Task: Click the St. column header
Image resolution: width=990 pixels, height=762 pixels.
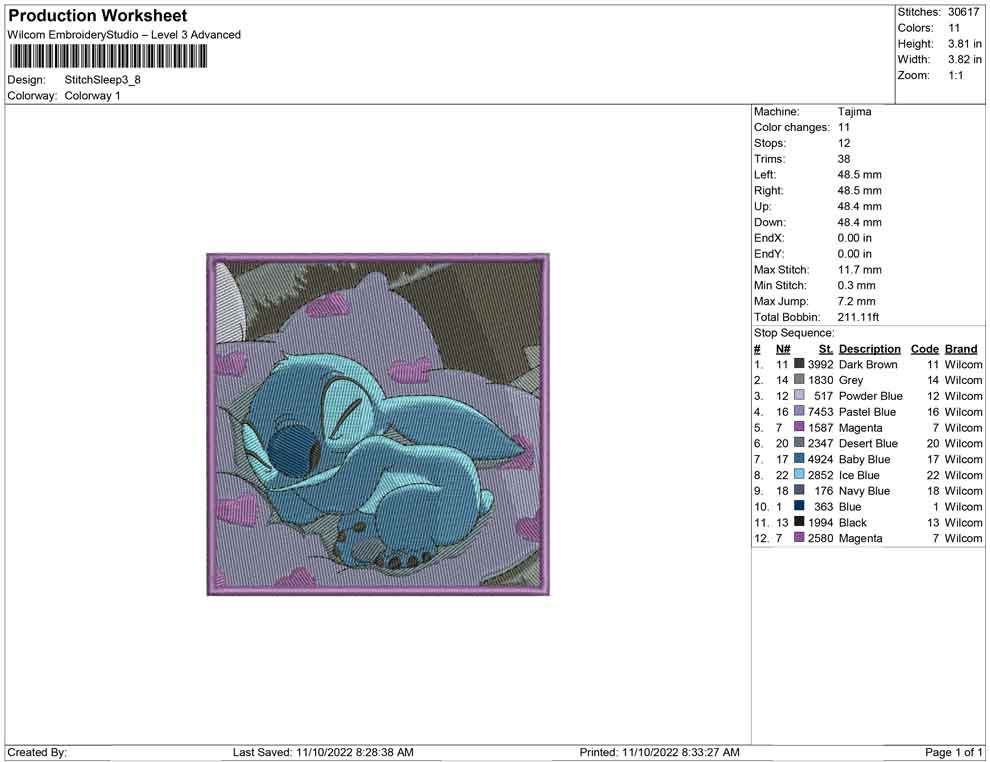Action: [x=826, y=349]
